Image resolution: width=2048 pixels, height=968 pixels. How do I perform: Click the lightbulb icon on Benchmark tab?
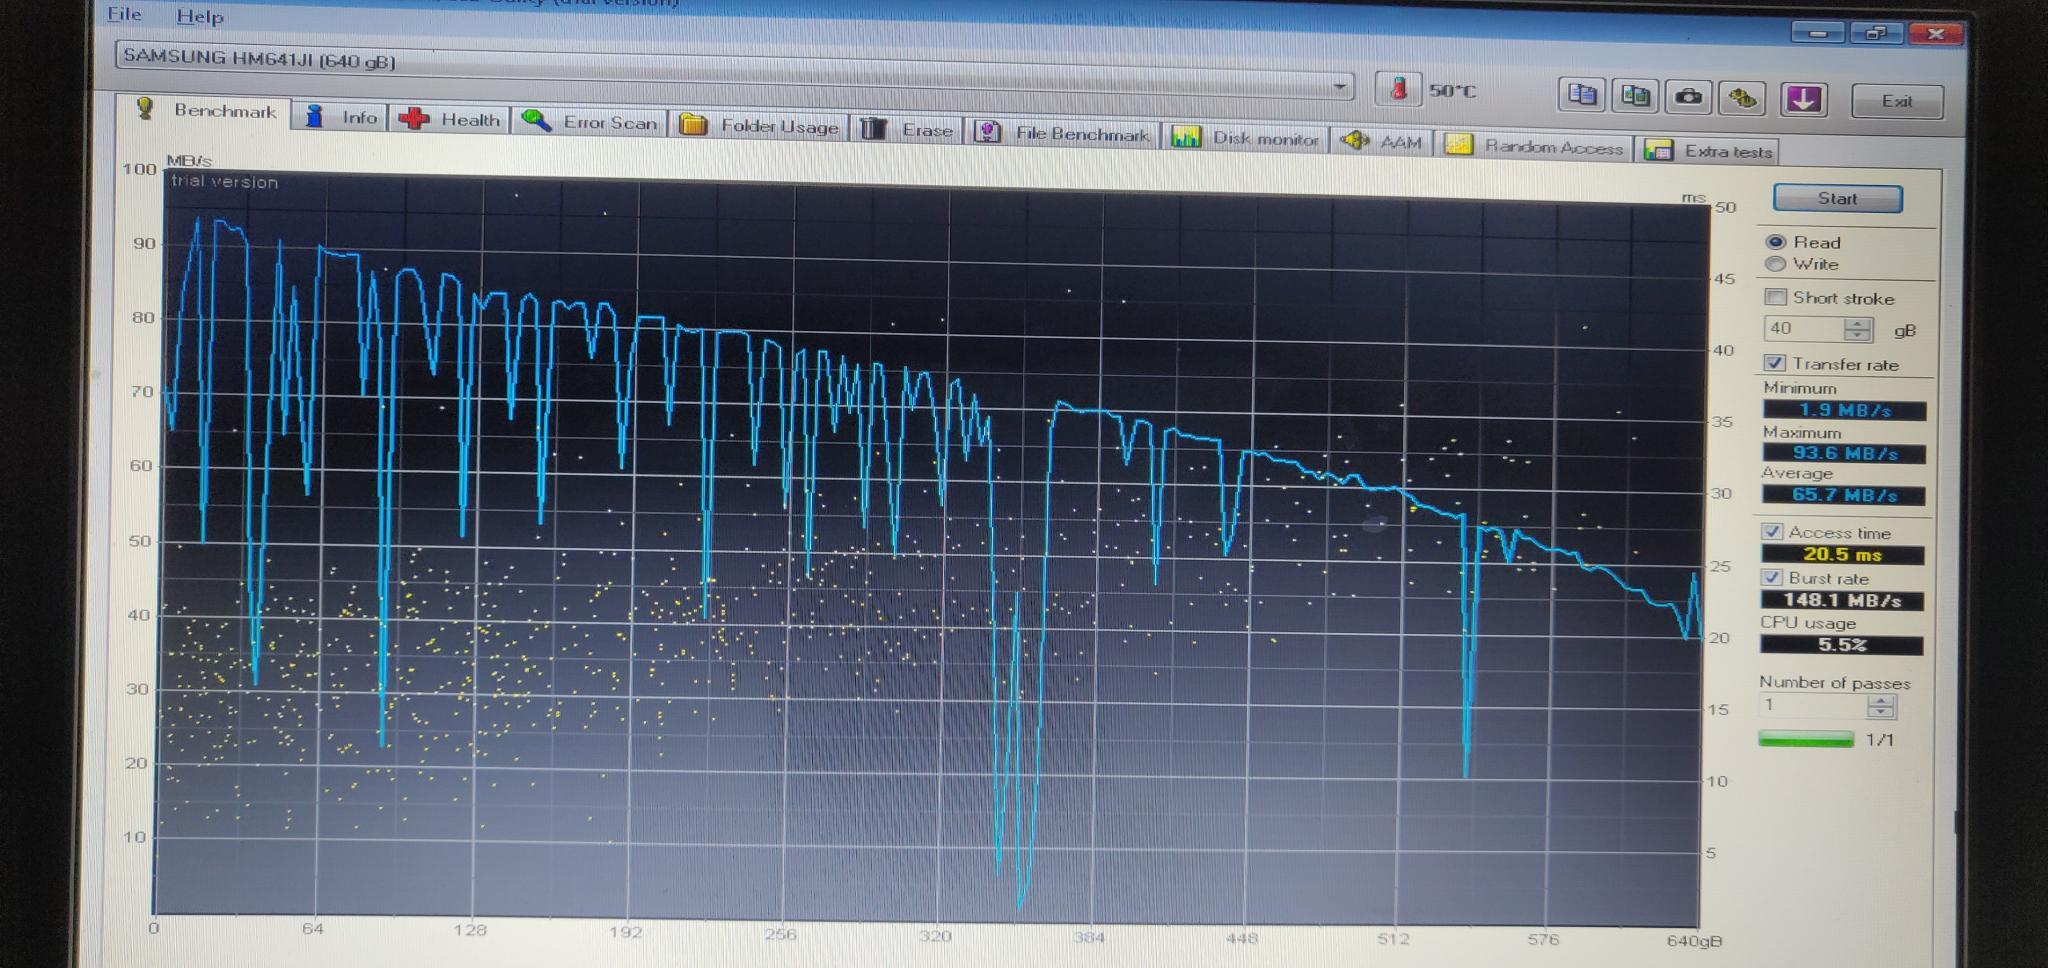click(x=145, y=107)
